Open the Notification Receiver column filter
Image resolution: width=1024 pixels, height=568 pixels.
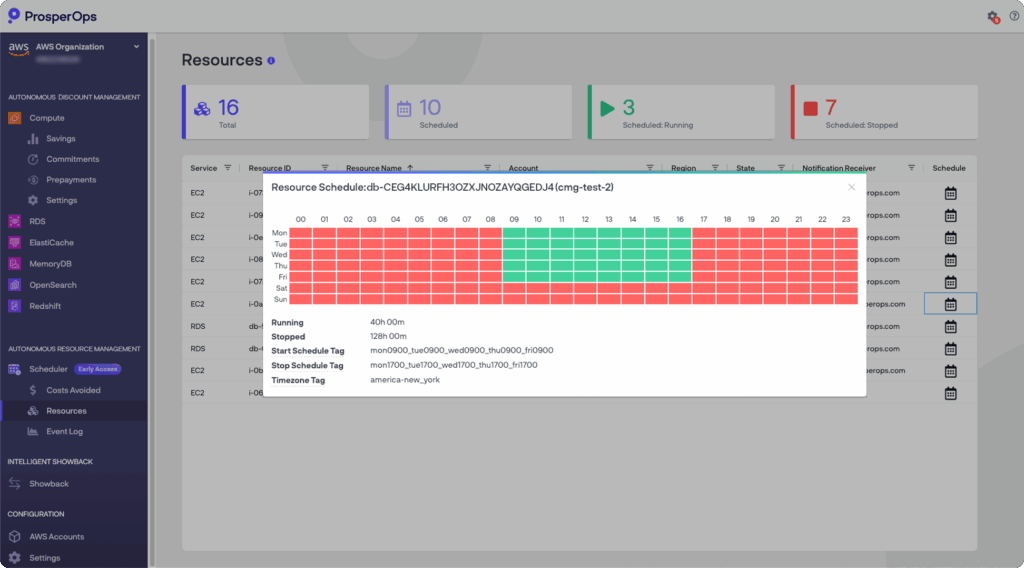pos(911,168)
